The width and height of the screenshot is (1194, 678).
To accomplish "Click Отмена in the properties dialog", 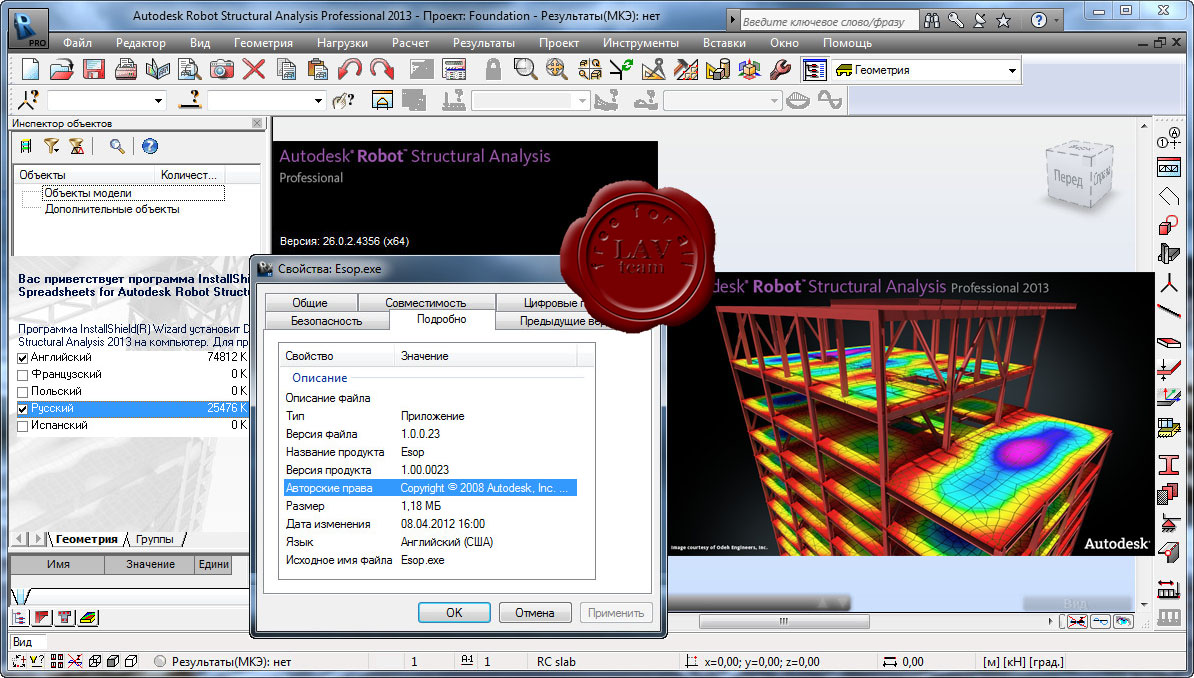I will coord(535,612).
